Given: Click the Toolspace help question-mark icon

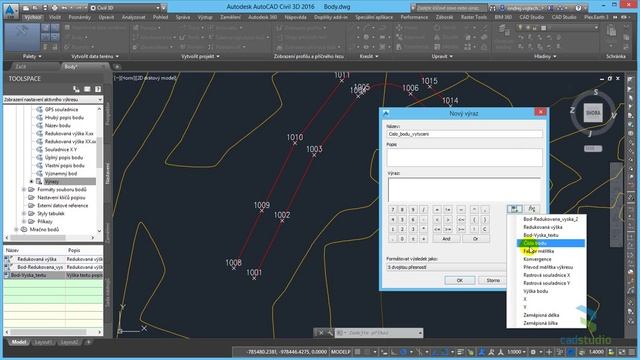Looking at the screenshot, I should (x=98, y=89).
